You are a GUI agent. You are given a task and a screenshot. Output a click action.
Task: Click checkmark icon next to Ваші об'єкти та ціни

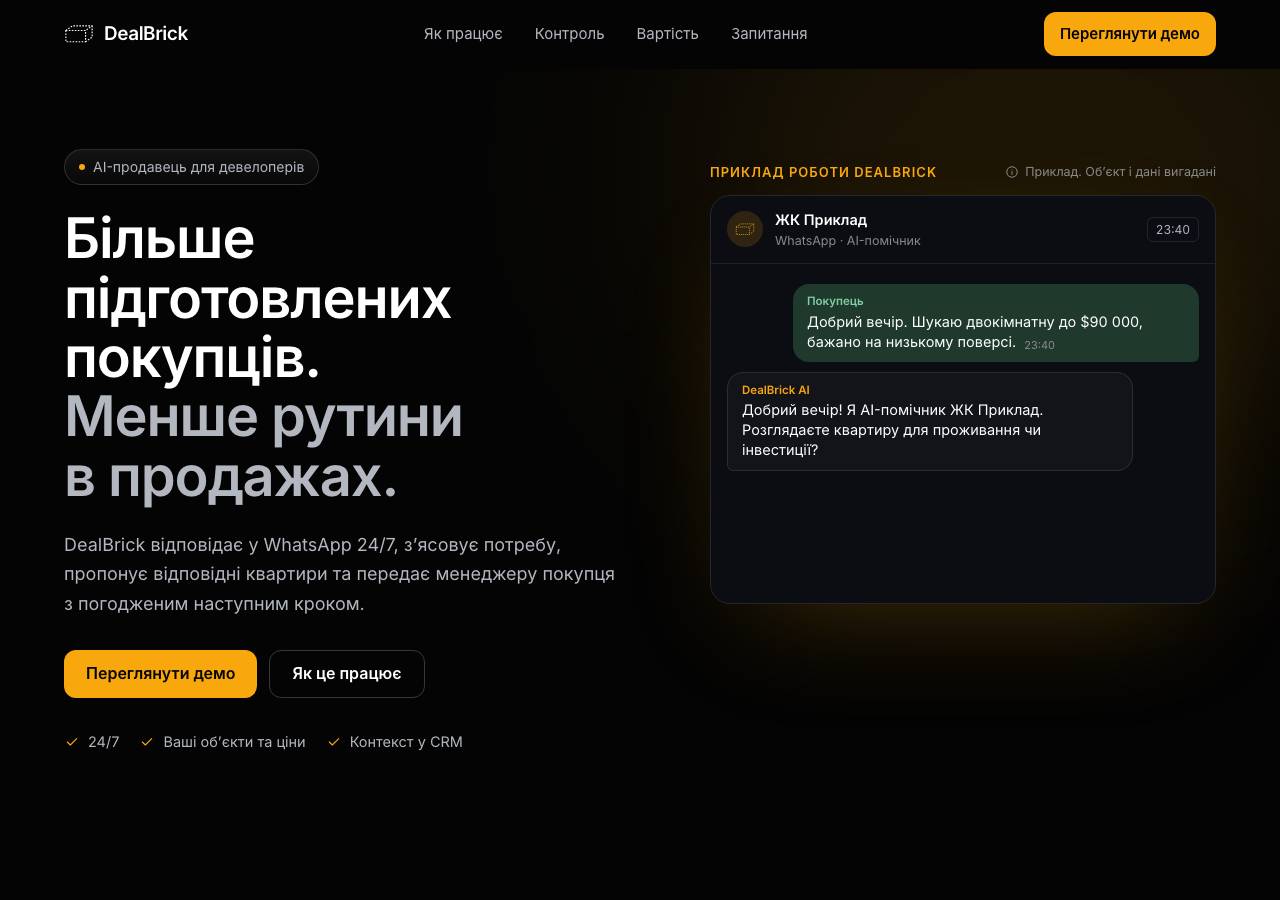coord(147,742)
